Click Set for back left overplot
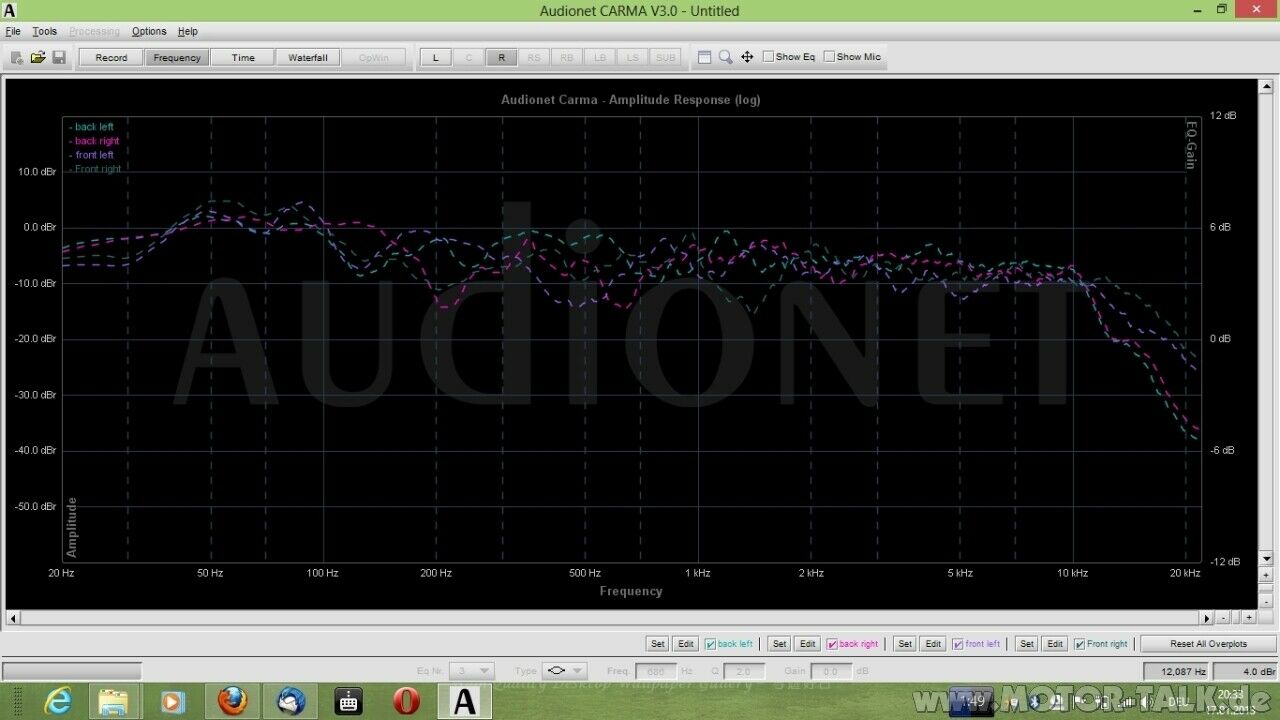Screen dimensions: 1280x720 pyautogui.click(x=657, y=644)
